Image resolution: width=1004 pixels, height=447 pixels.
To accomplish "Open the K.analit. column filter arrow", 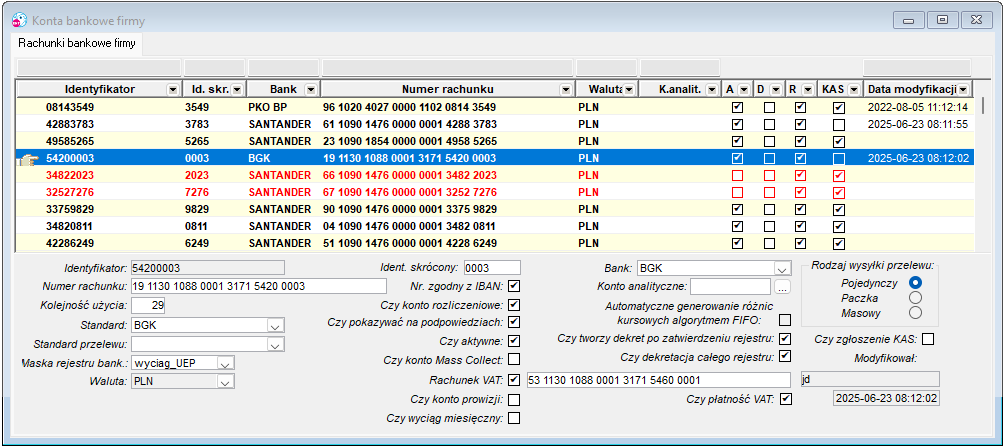I will (x=713, y=90).
